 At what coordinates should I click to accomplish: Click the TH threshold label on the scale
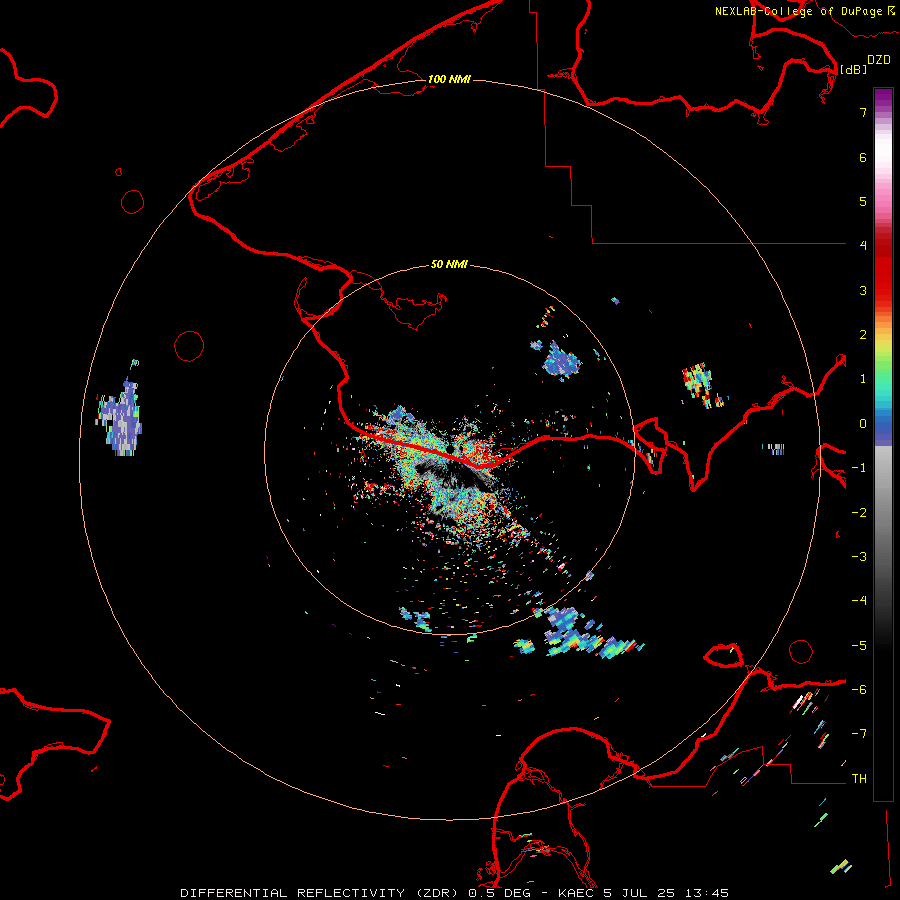pos(859,779)
